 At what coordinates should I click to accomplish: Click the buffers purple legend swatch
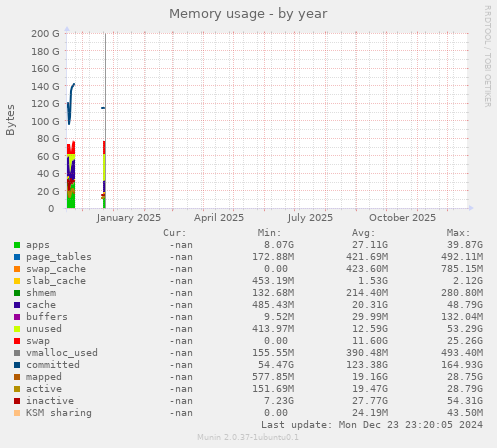click(17, 317)
